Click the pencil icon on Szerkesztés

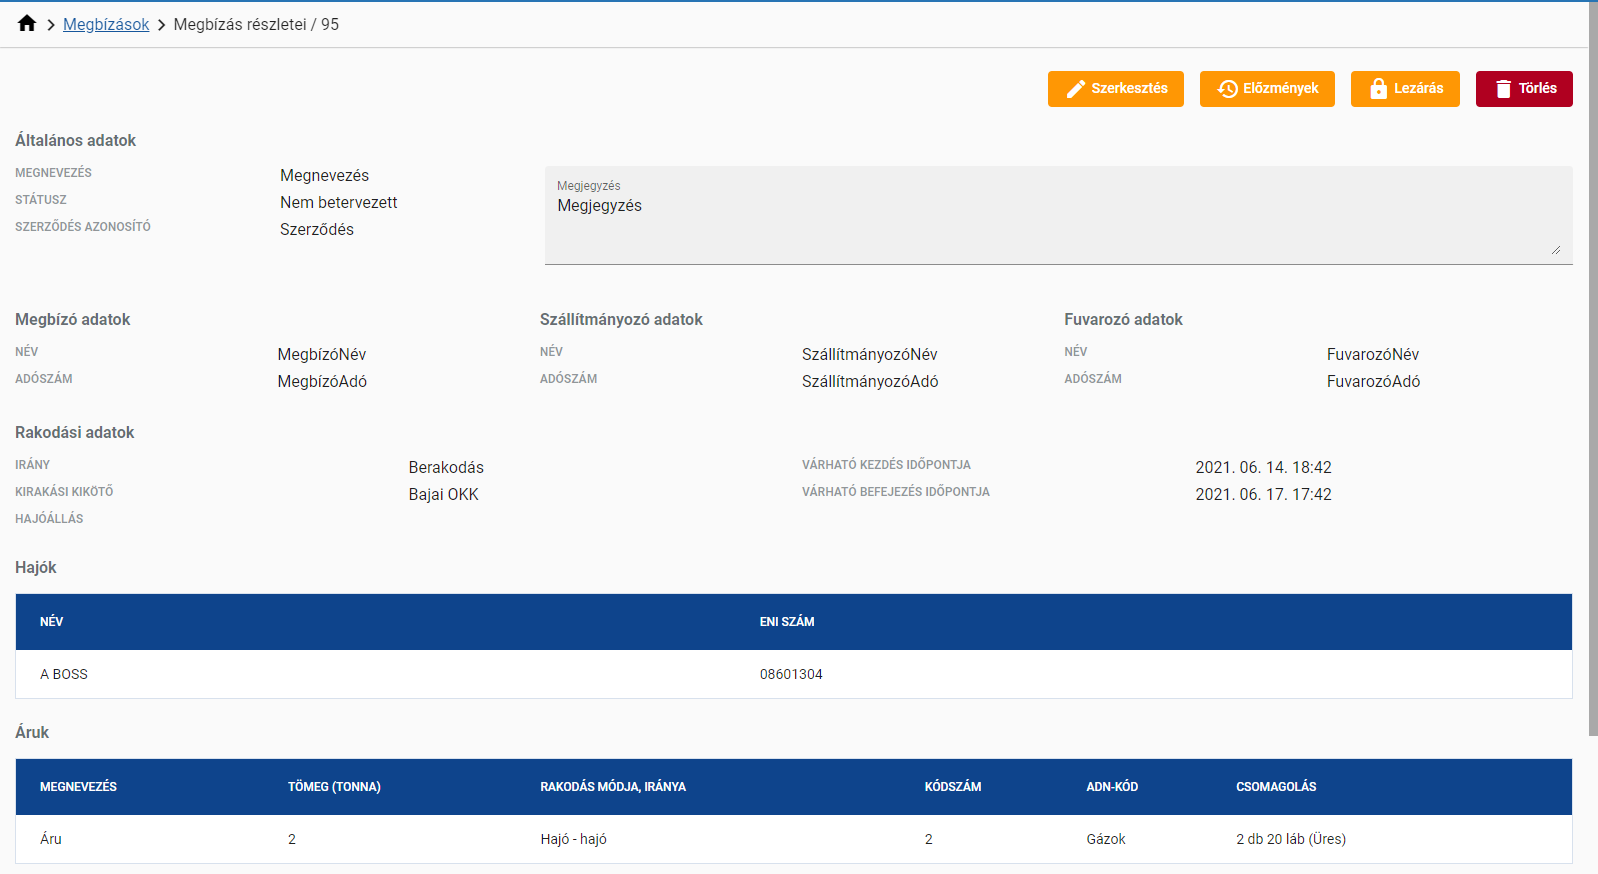point(1075,89)
